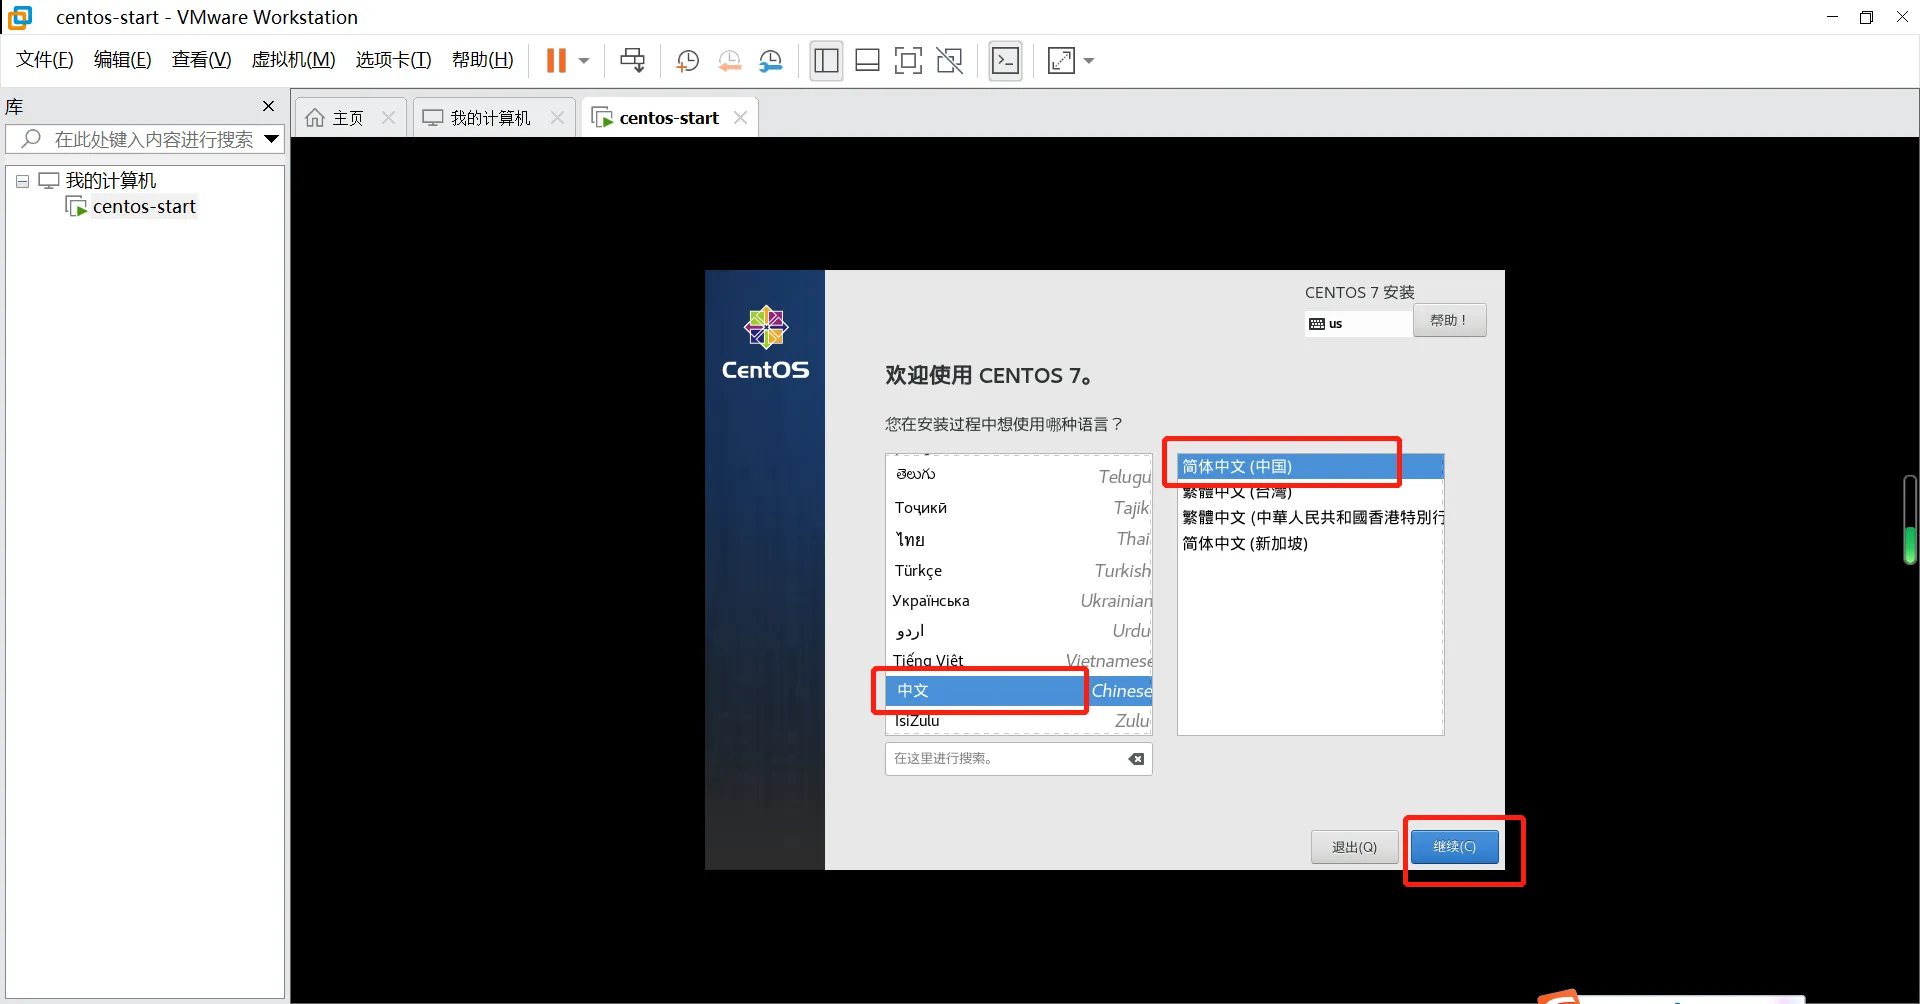
Task: Take a snapshot of this virtual machine
Action: click(687, 61)
